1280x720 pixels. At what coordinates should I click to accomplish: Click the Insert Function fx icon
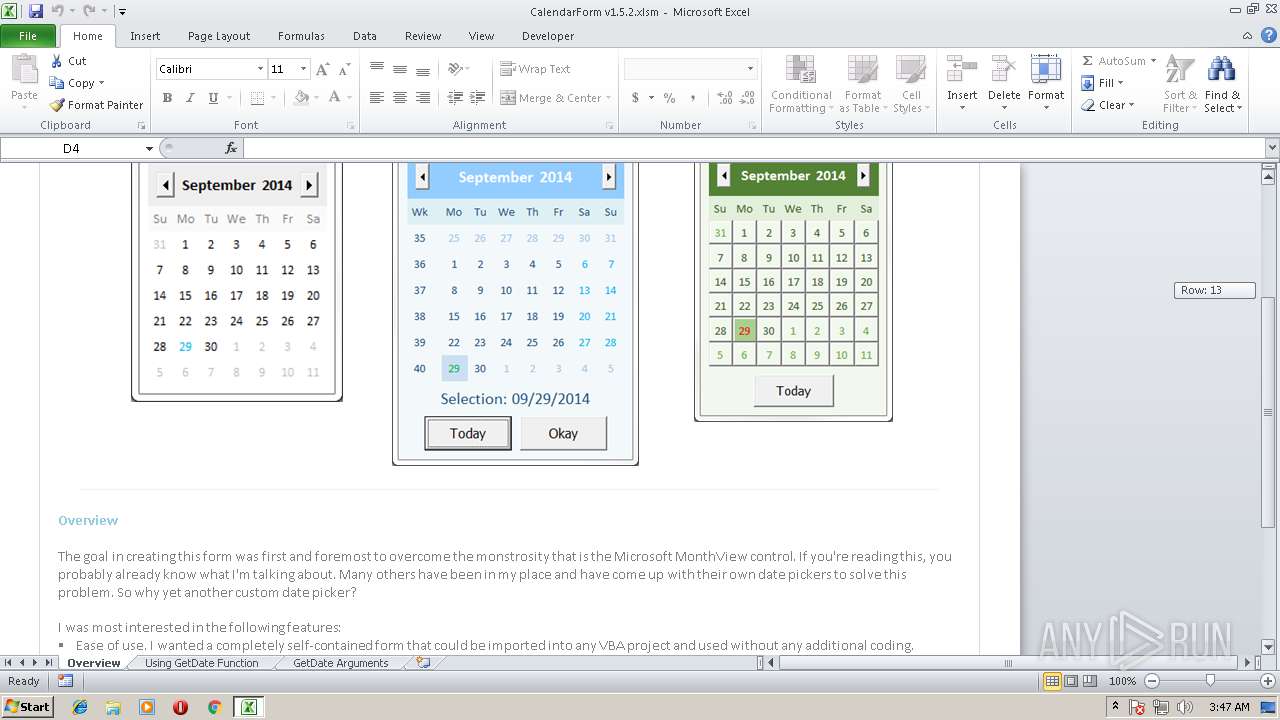coord(231,148)
